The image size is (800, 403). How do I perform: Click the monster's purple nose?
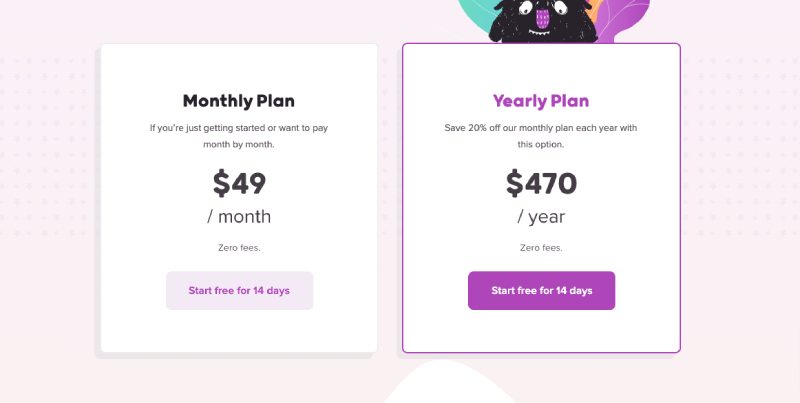543,19
